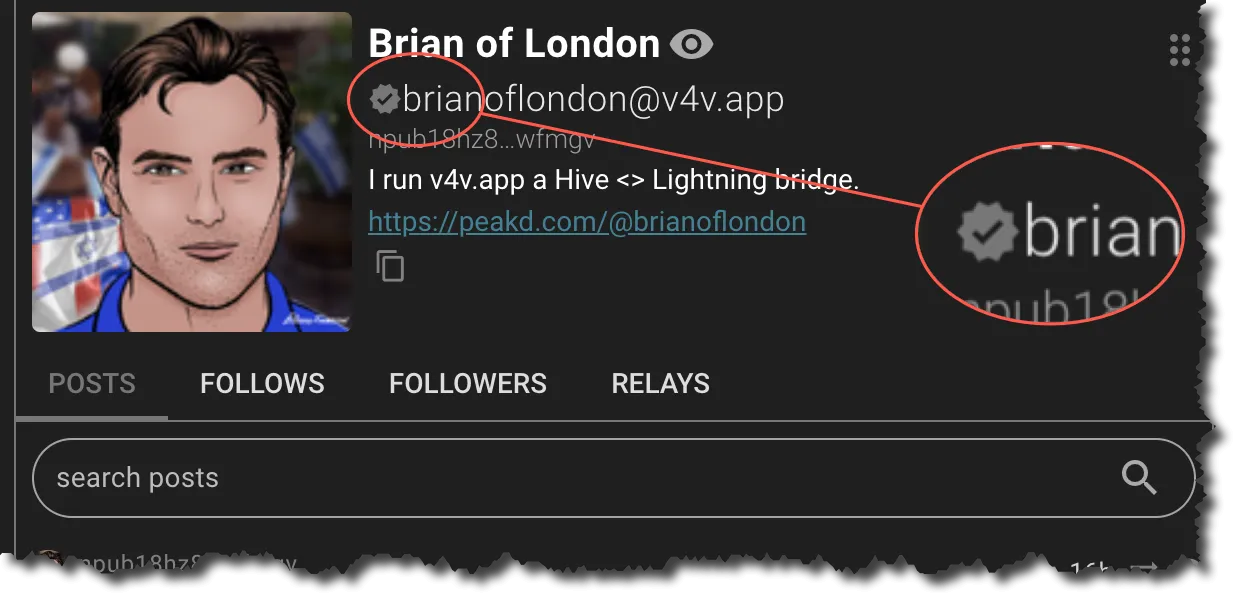Switch to the POSTS tab
The image size is (1238, 594).
click(x=92, y=384)
